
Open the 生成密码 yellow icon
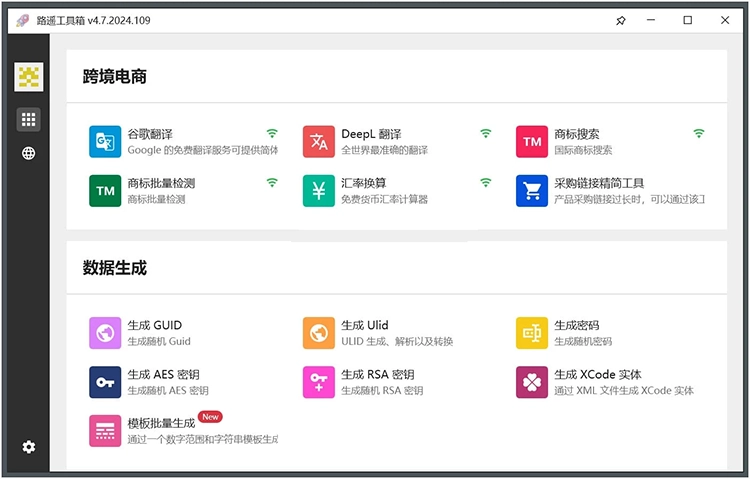point(532,333)
